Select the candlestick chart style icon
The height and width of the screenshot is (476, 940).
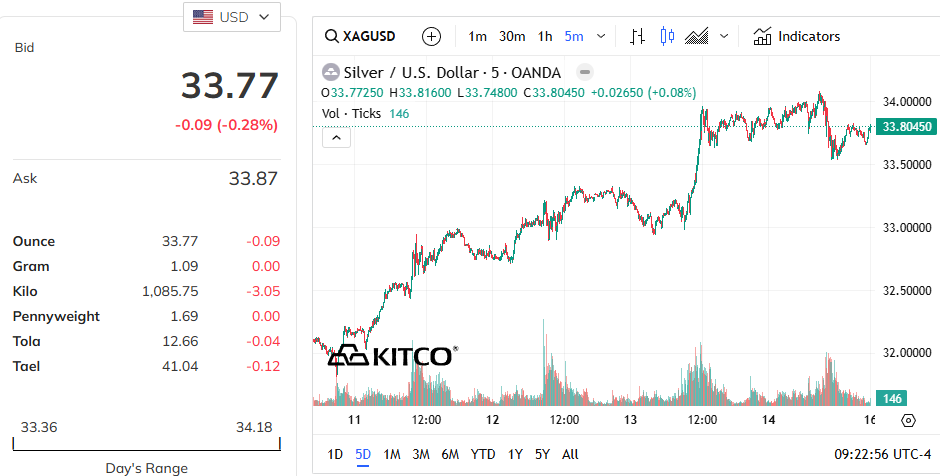[x=667, y=37]
